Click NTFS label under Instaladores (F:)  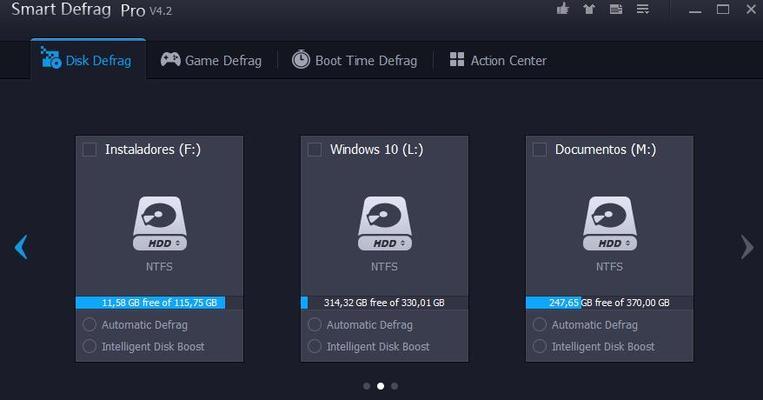tap(159, 267)
